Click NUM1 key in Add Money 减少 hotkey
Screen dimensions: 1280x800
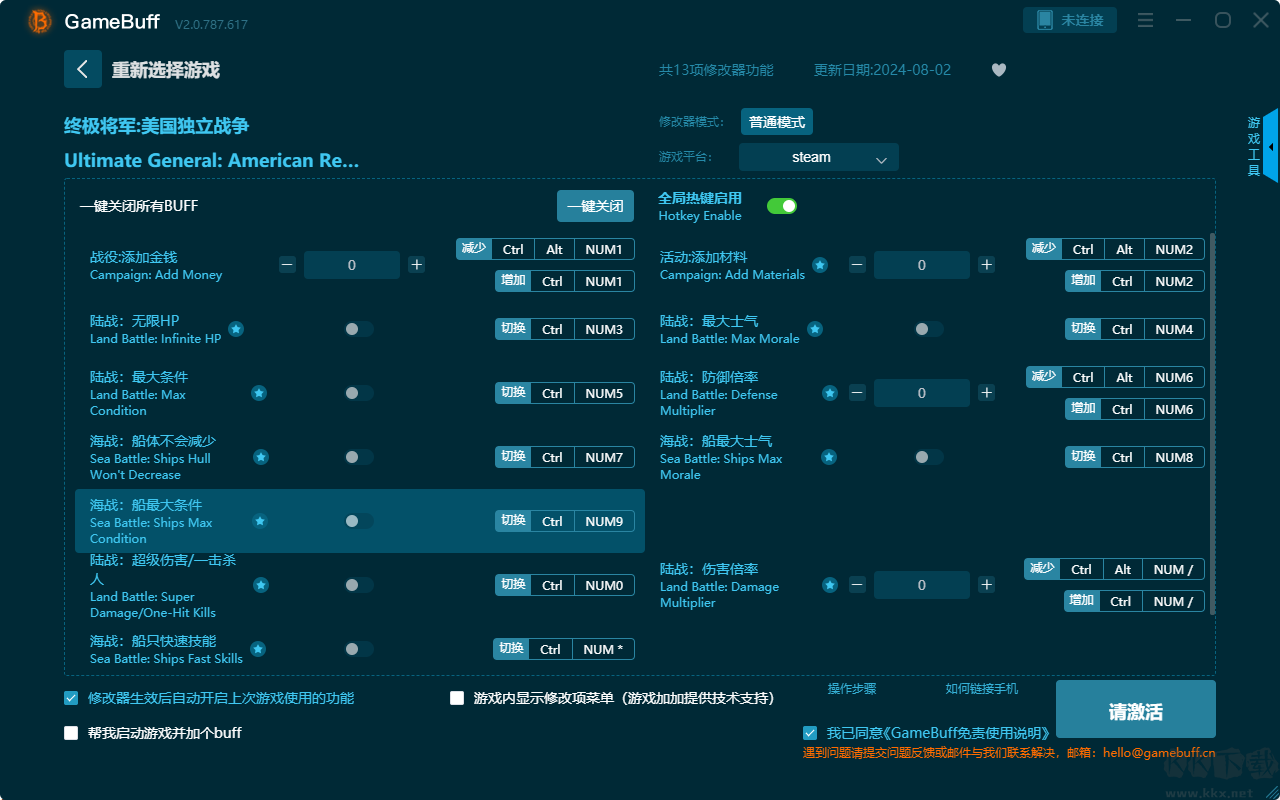click(604, 249)
